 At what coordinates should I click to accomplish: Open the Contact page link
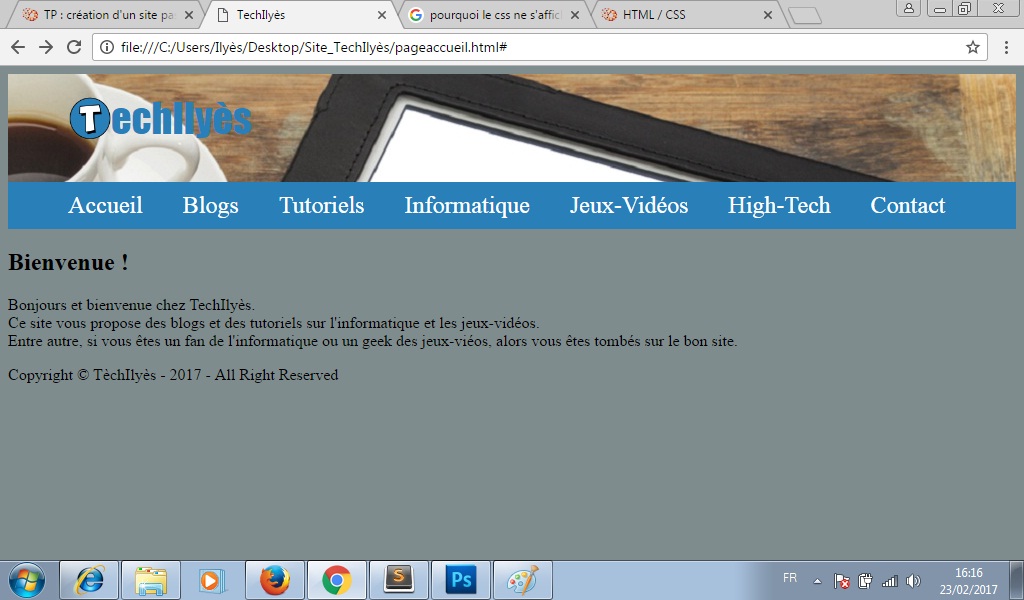907,206
